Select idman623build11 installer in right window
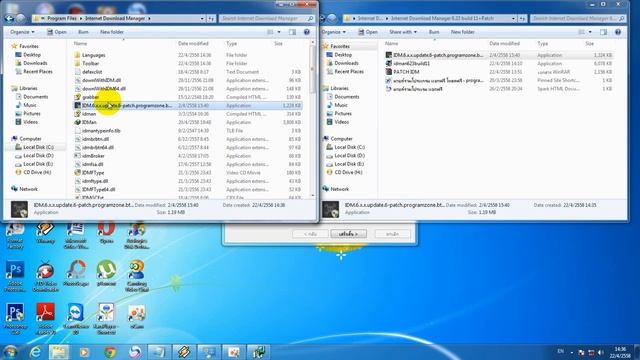Viewport: 640px width, 360px height. pos(411,64)
